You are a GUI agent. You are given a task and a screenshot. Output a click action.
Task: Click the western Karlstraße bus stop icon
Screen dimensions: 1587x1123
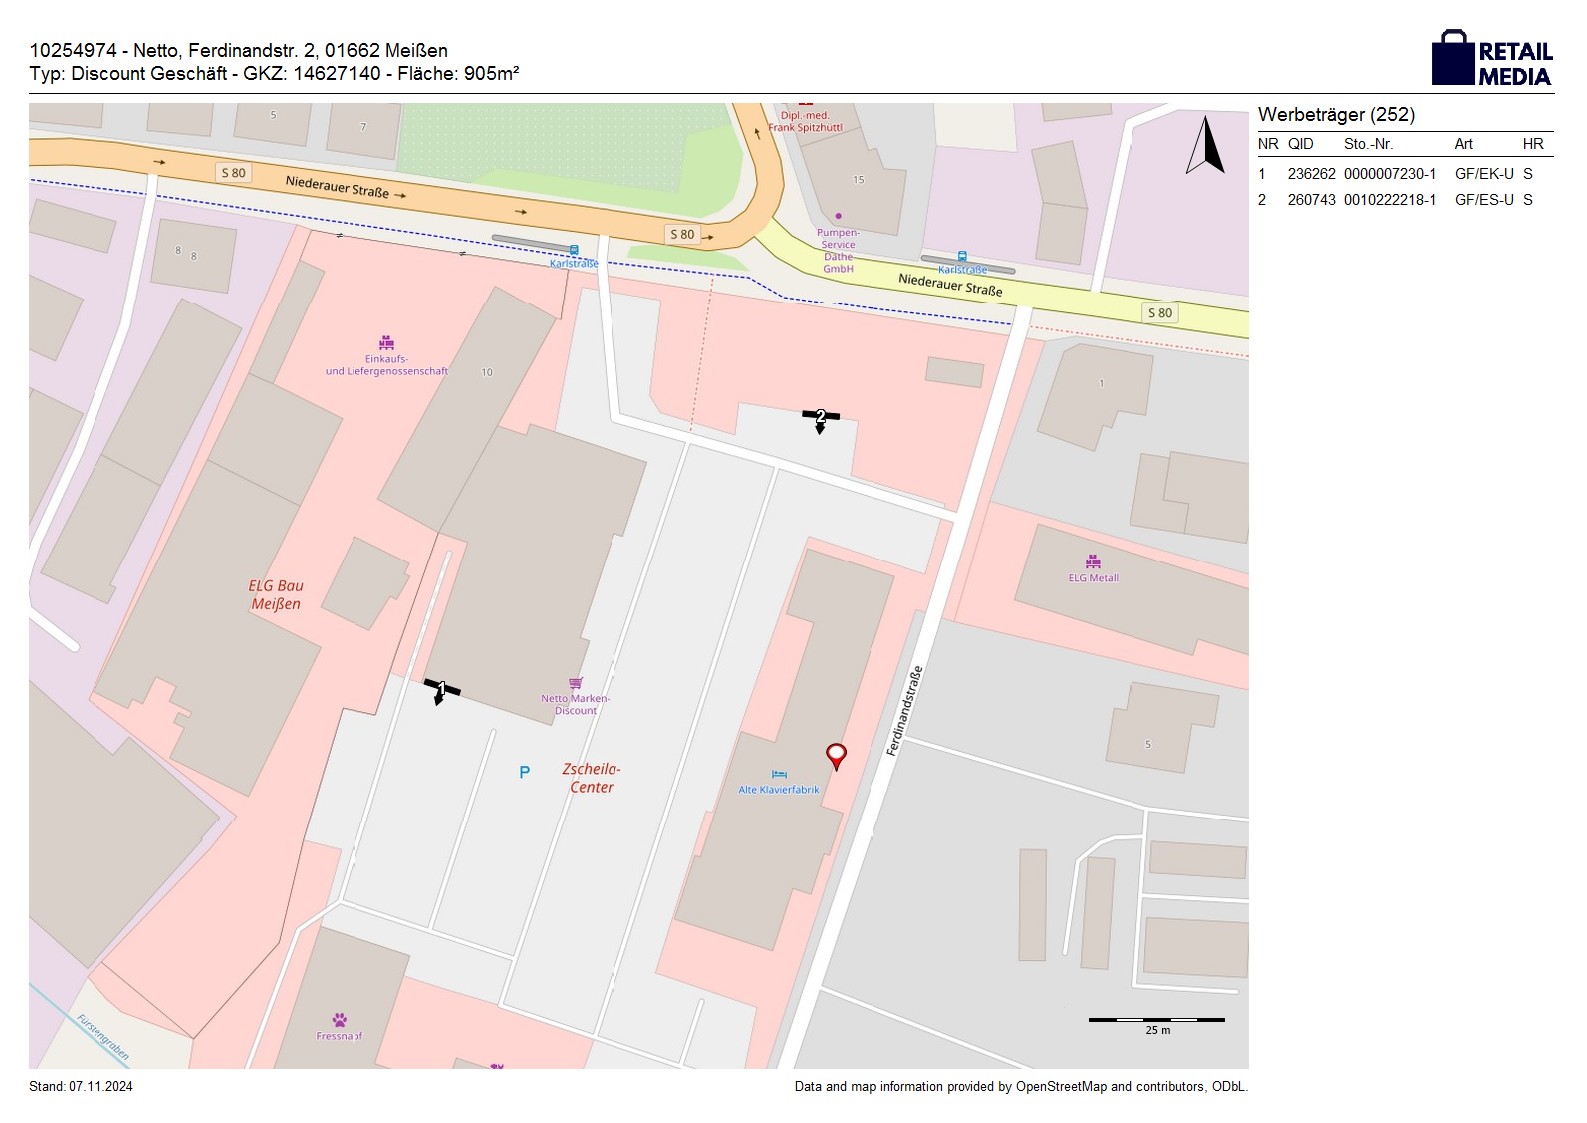574,250
